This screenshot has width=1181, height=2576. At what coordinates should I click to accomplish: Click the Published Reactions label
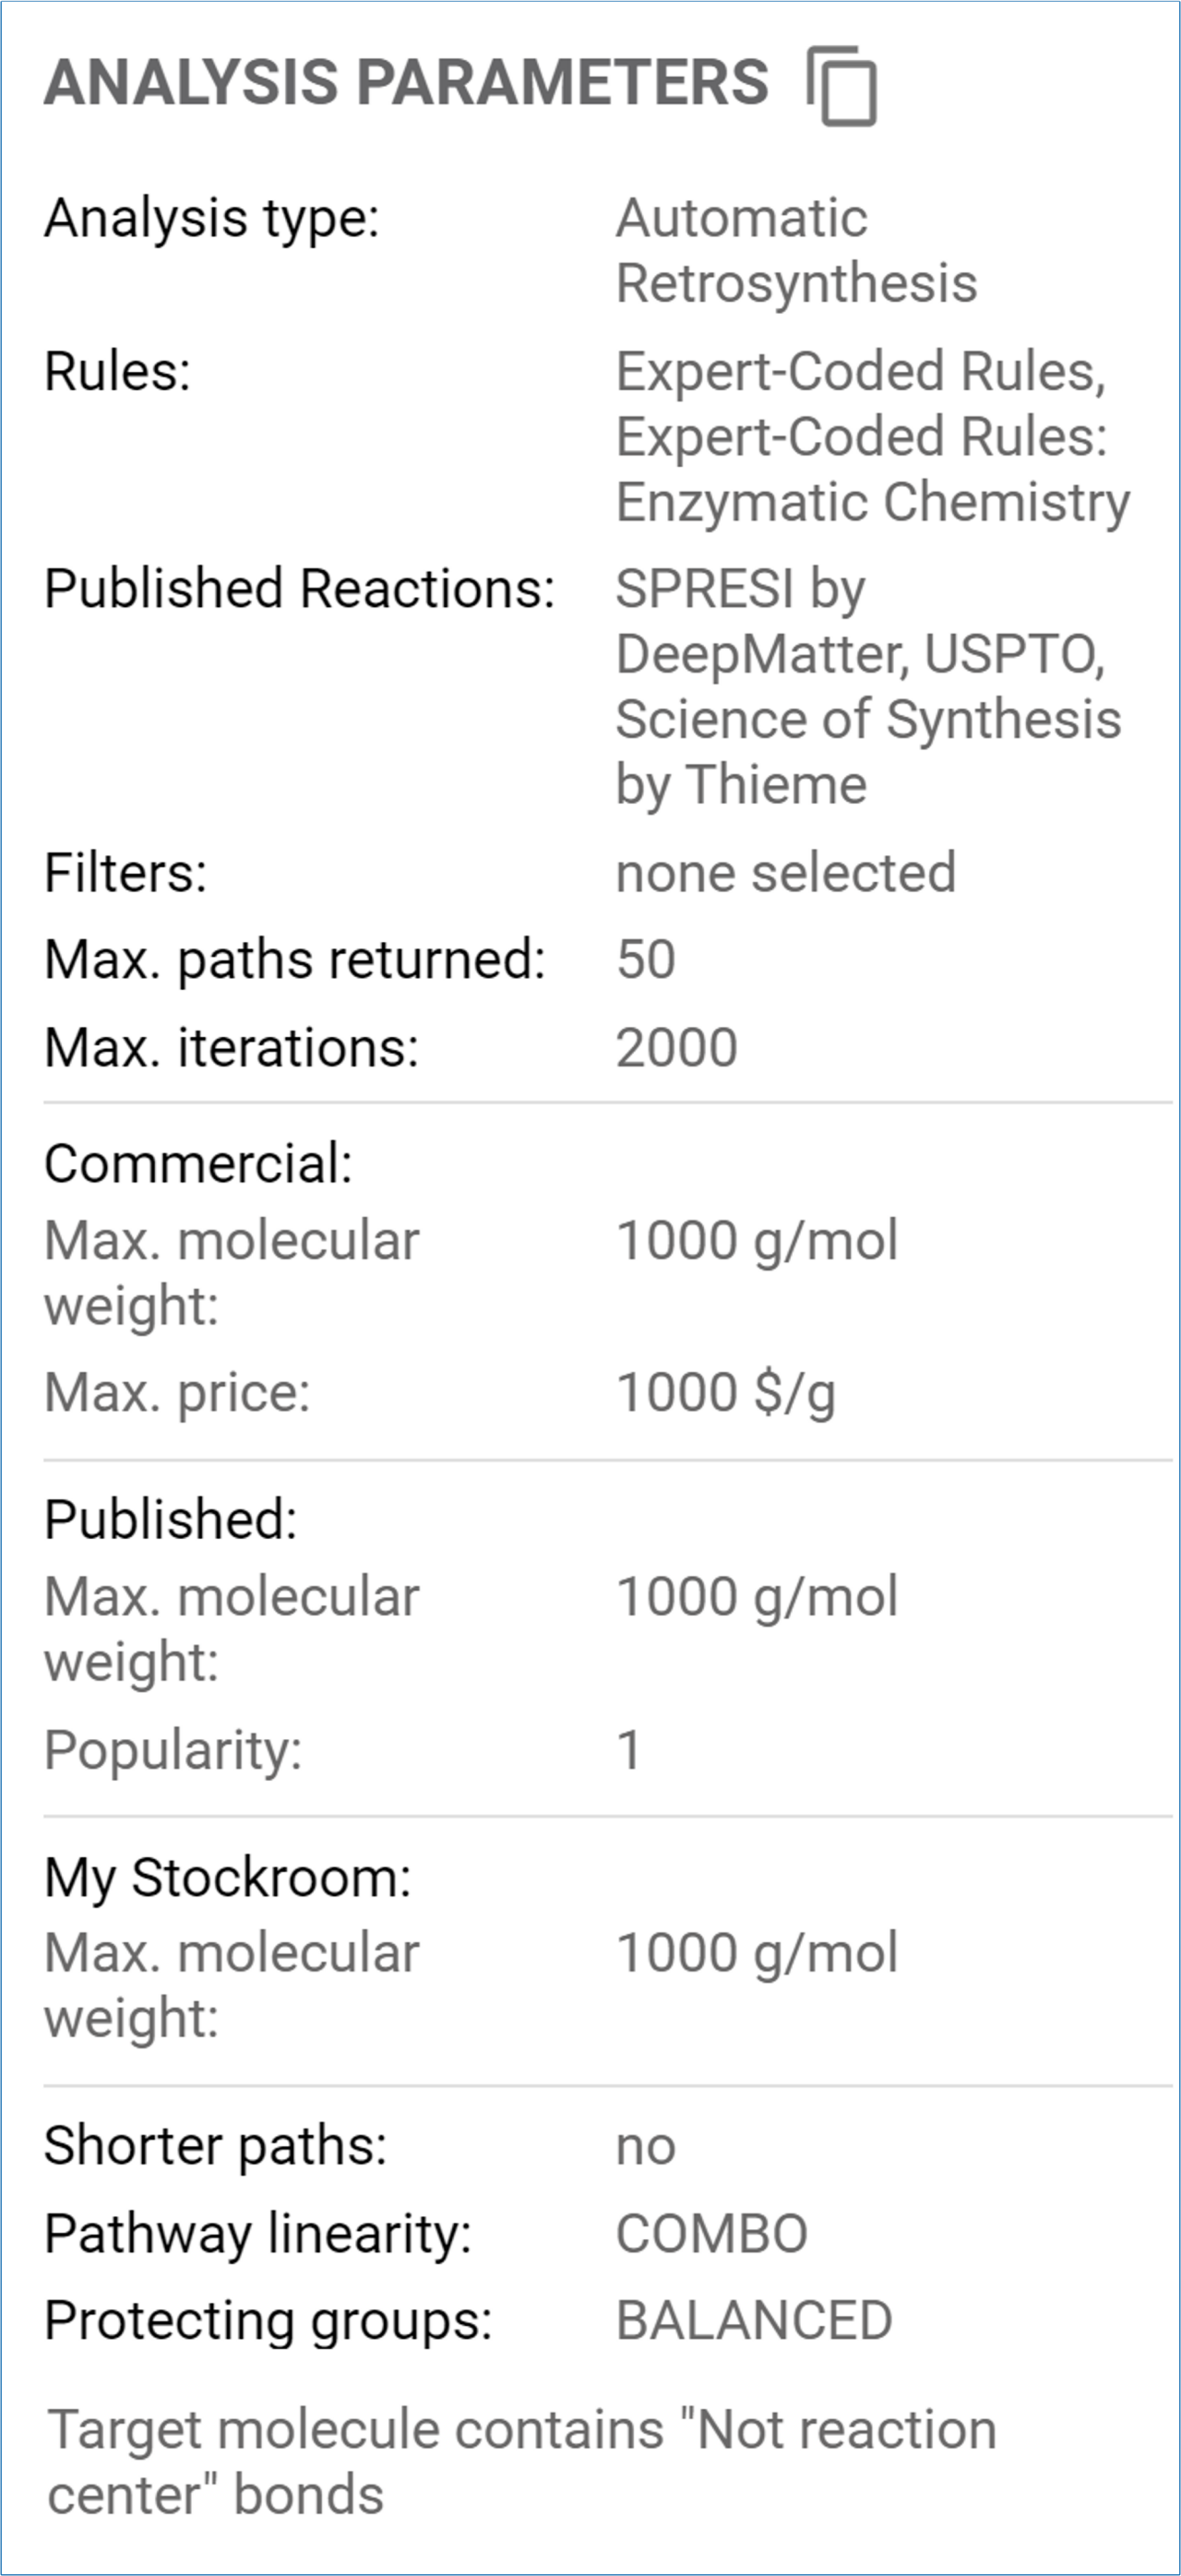coord(299,588)
